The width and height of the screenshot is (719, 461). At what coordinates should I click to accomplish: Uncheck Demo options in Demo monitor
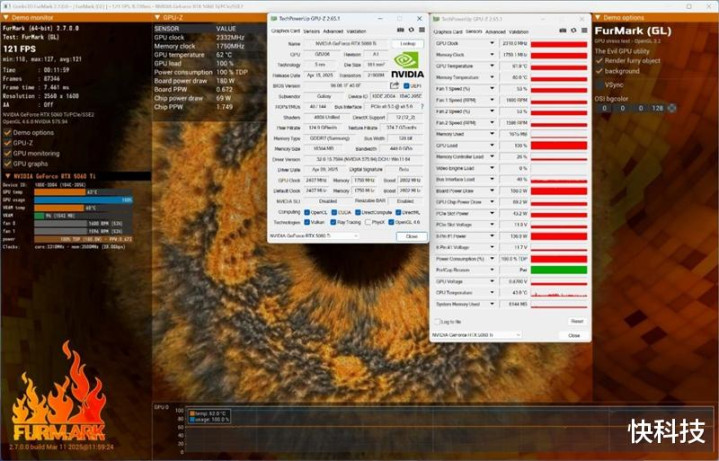[7, 133]
